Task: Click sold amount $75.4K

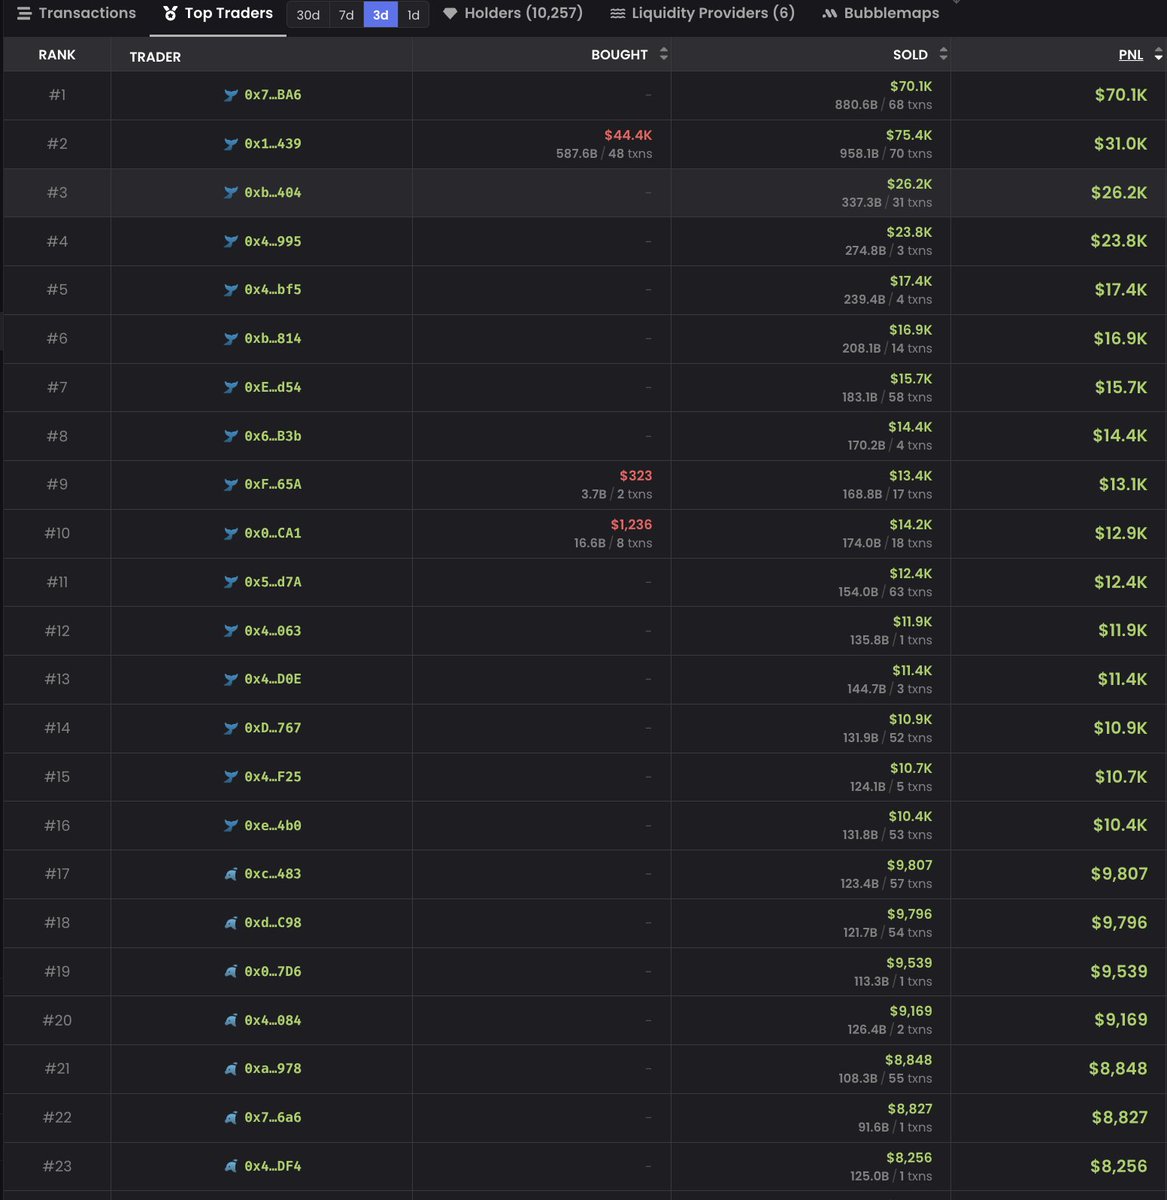Action: (909, 135)
